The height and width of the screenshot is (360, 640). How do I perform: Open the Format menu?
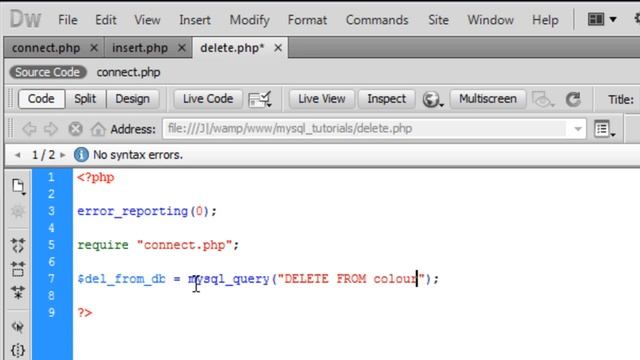click(x=307, y=20)
